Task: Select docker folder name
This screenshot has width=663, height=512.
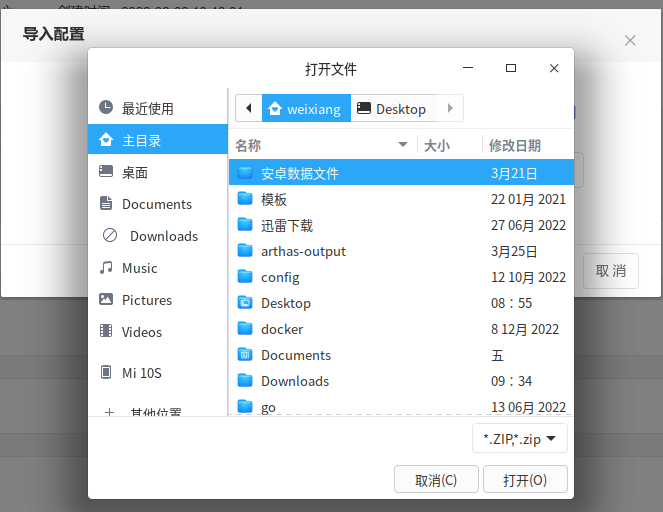Action: 282,329
